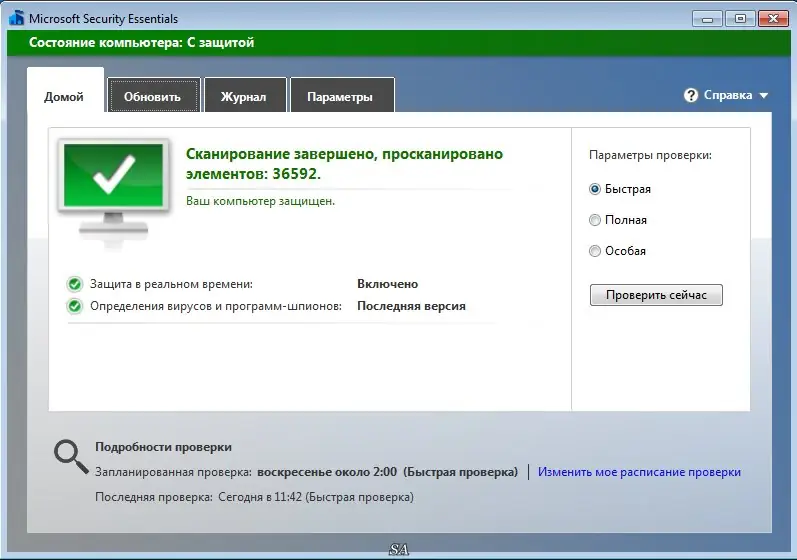This screenshot has height=560, width=797.
Task: Switch to the Журнал tab
Action: coord(245,96)
